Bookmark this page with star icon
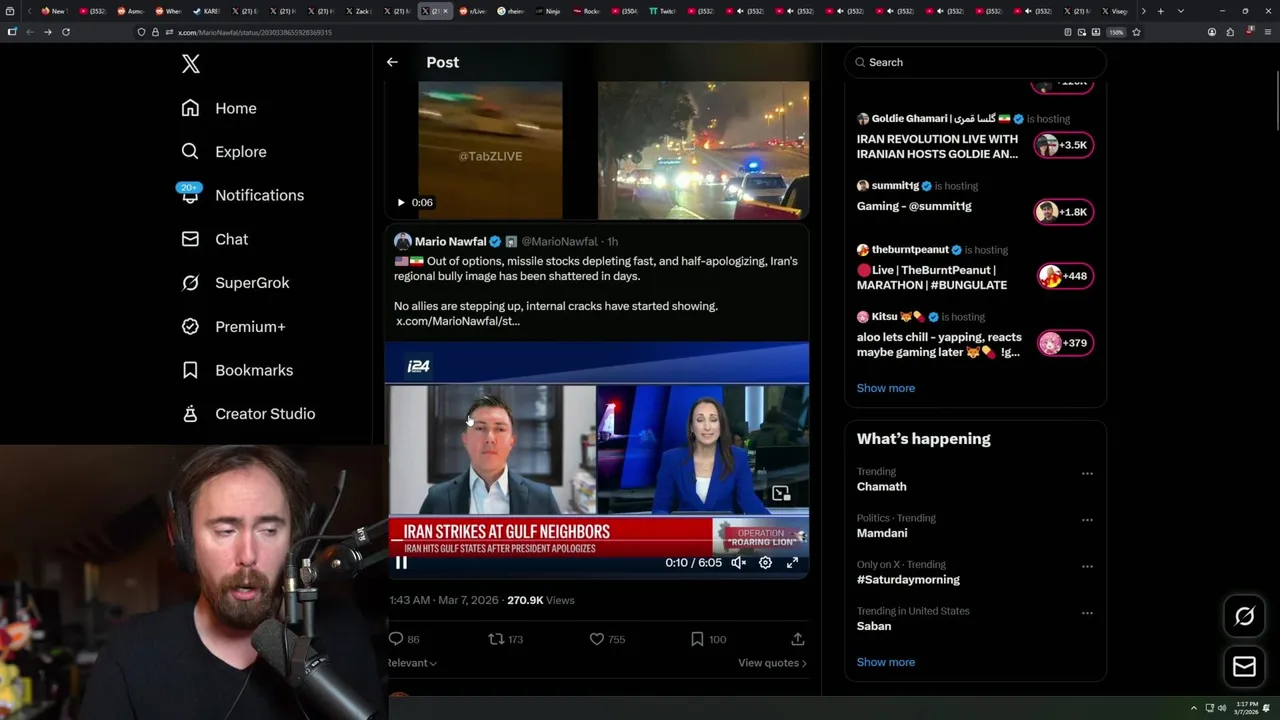Screen dimensions: 1280x720 click(x=1136, y=32)
